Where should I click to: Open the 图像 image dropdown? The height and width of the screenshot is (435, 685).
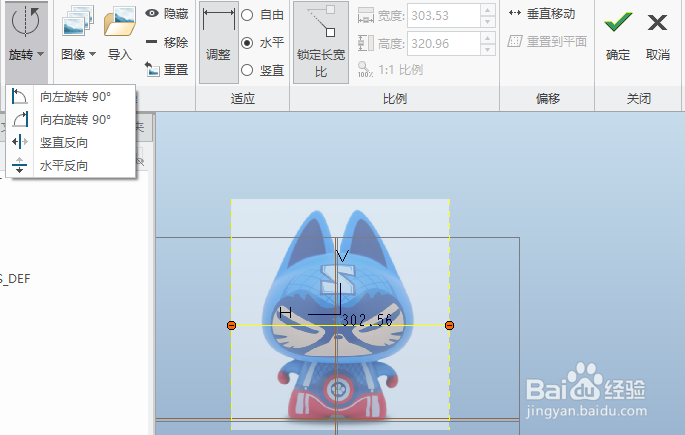click(78, 55)
